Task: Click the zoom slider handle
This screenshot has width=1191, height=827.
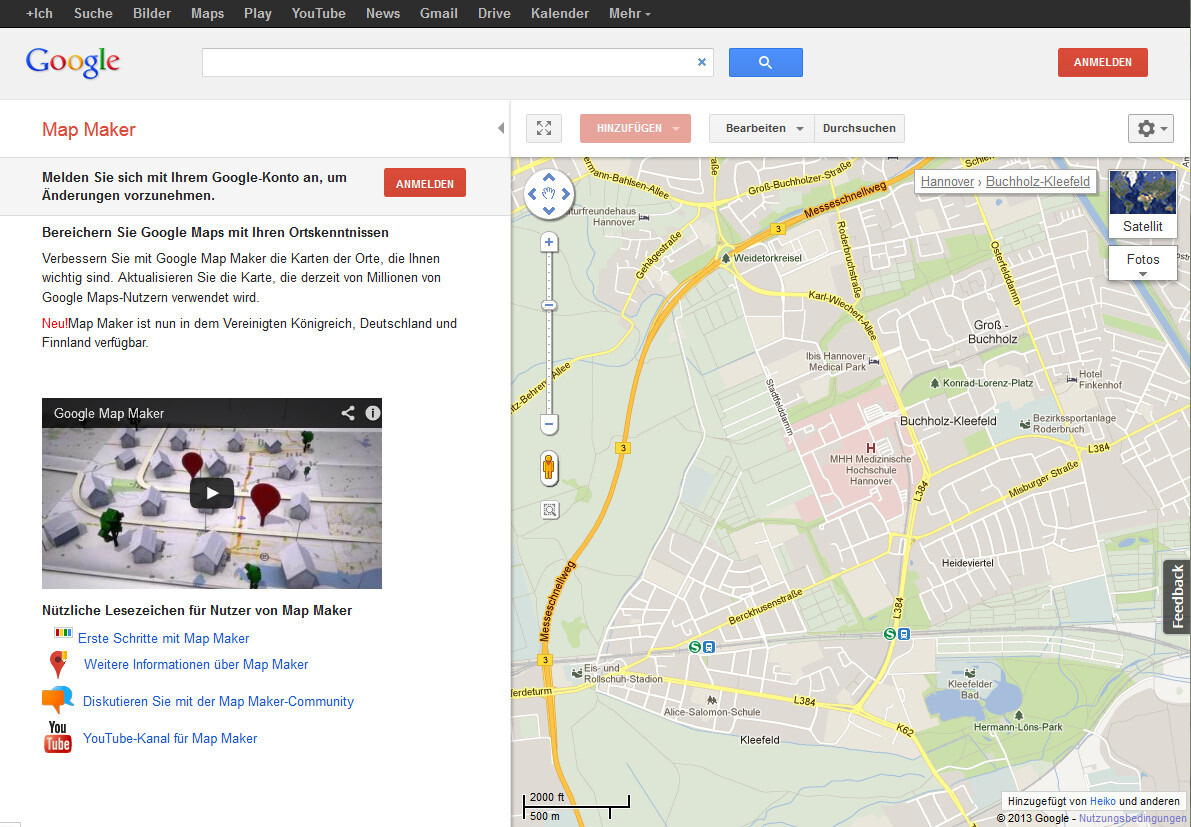Action: pos(549,305)
